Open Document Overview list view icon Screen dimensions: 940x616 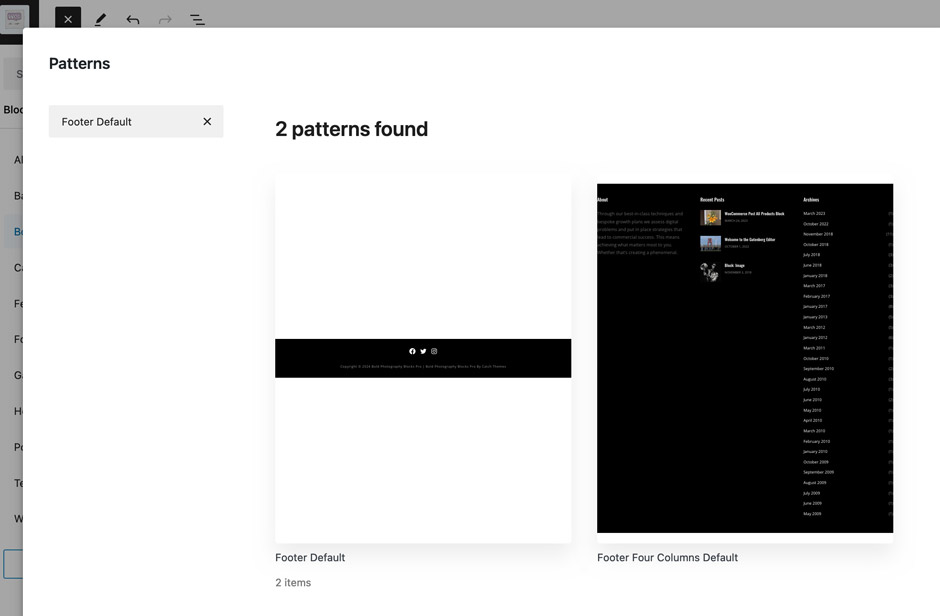[197, 19]
